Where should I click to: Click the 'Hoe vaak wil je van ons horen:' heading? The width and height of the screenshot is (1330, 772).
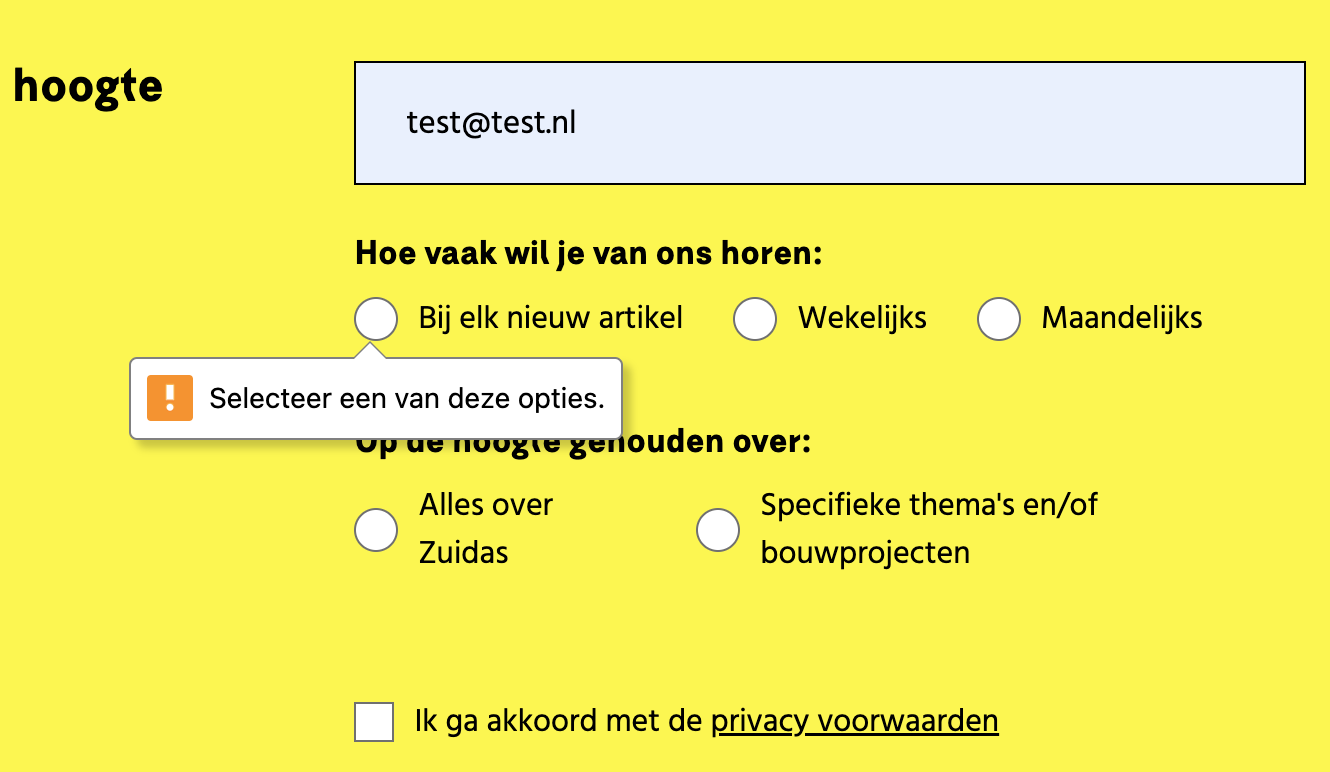click(x=588, y=254)
